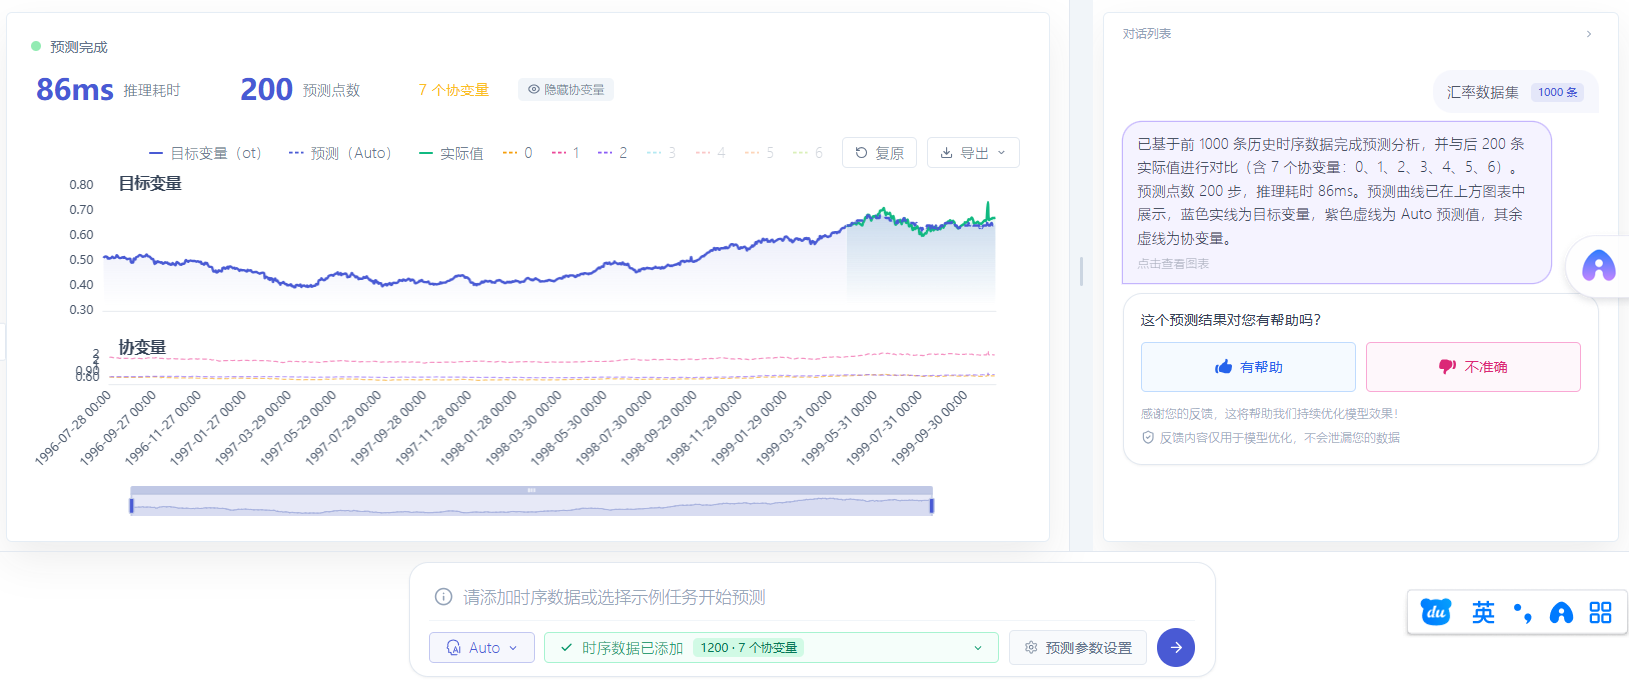Toggle covariate 2 in the chart legend
The height and width of the screenshot is (684, 1629).
tap(612, 153)
